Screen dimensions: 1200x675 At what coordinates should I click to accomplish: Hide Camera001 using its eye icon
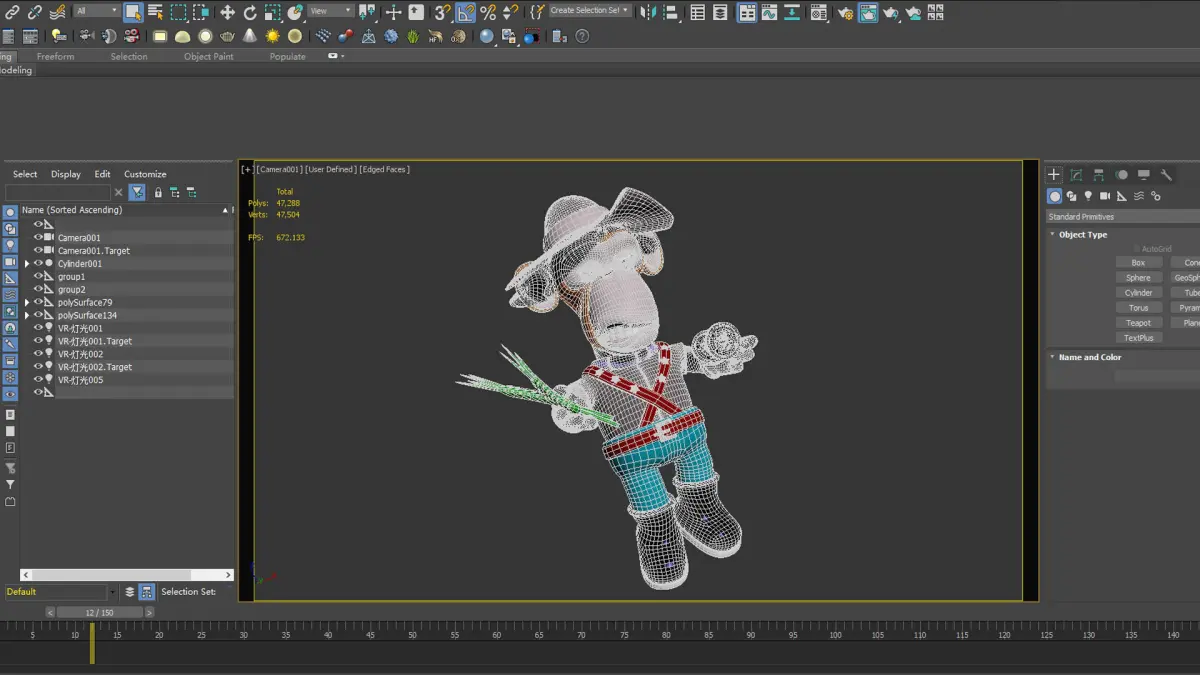tap(38, 238)
